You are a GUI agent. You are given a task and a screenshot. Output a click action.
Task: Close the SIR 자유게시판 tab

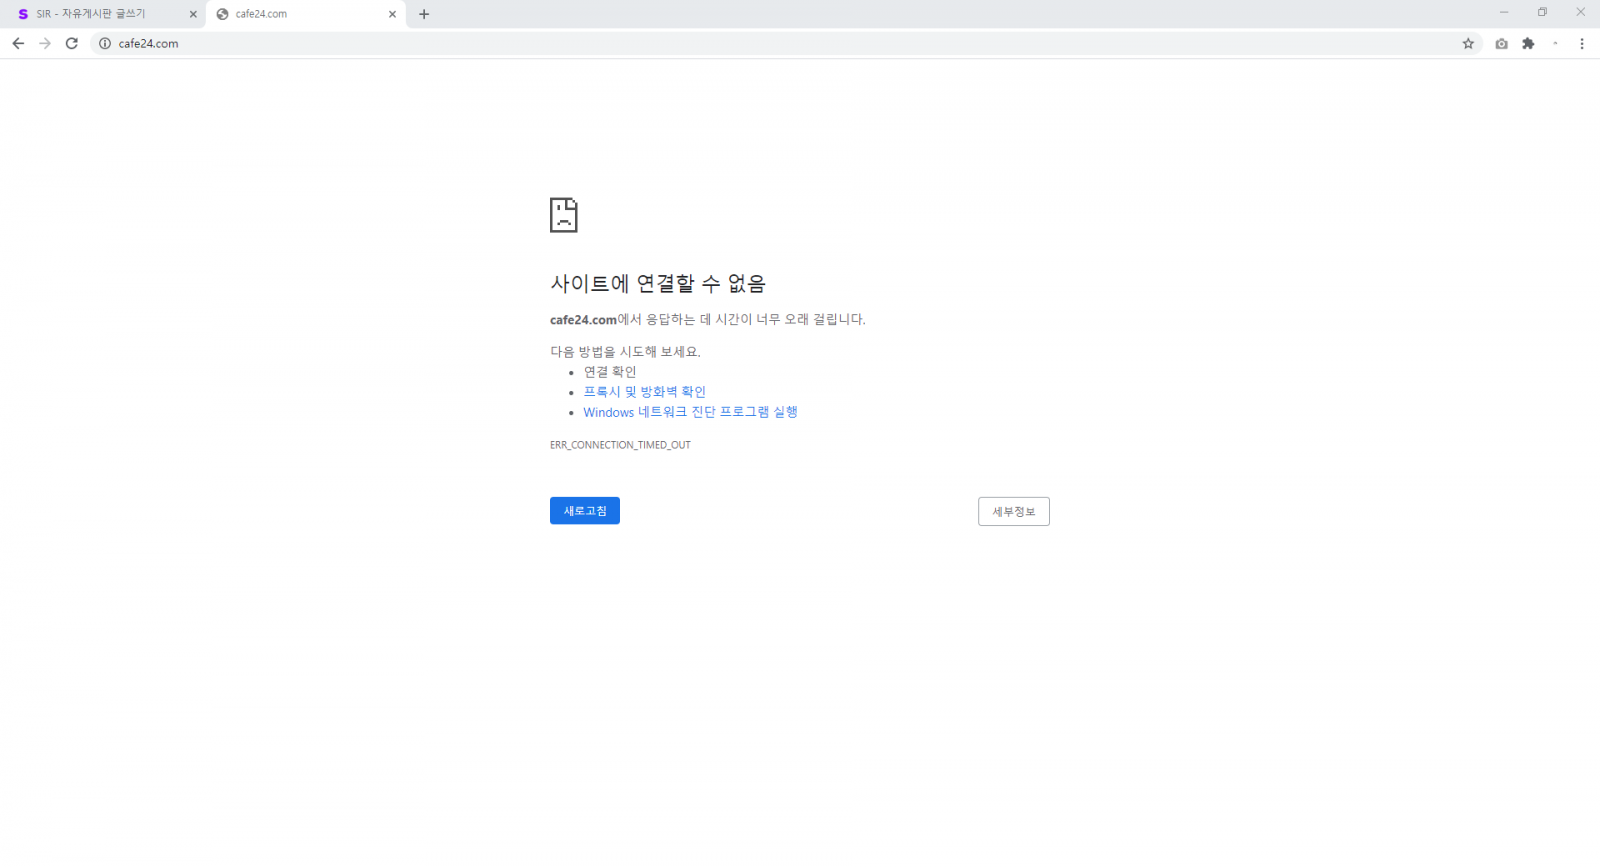click(x=193, y=14)
